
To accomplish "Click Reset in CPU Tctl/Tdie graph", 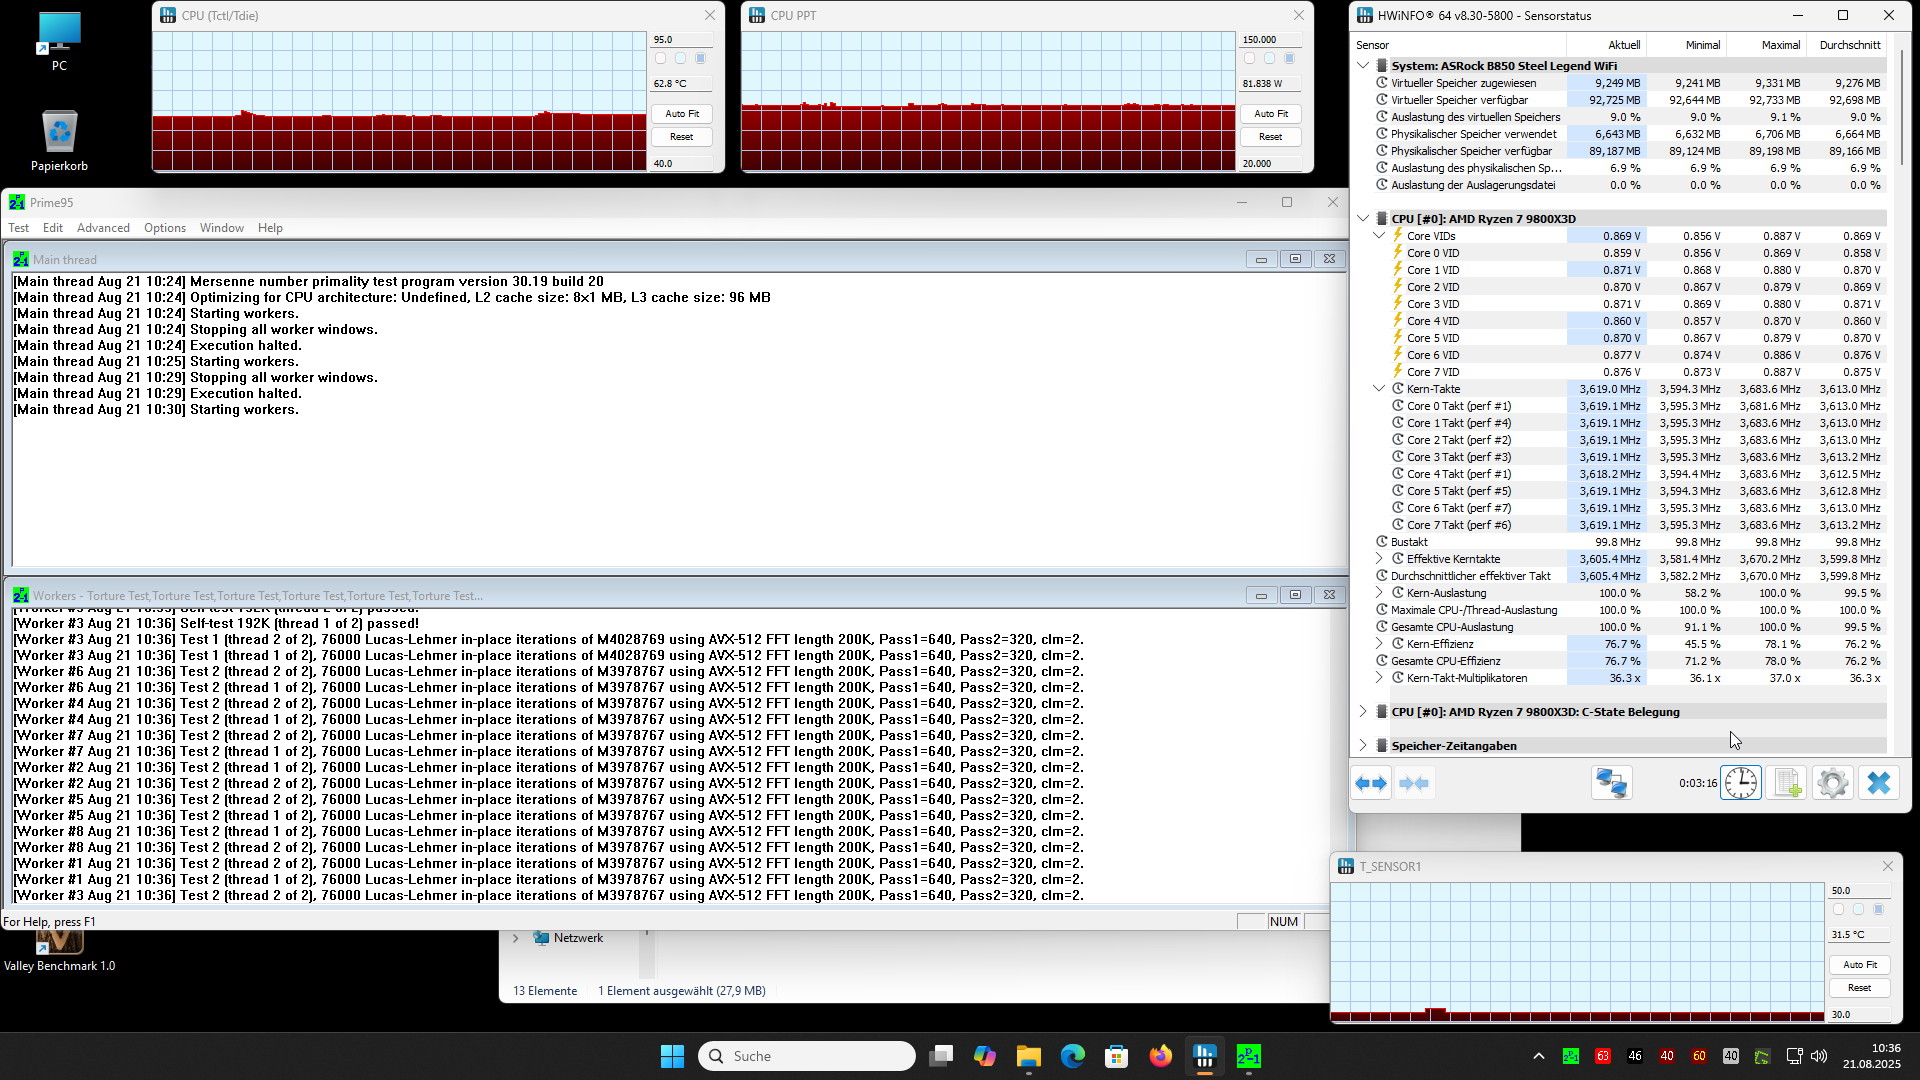I will point(681,137).
